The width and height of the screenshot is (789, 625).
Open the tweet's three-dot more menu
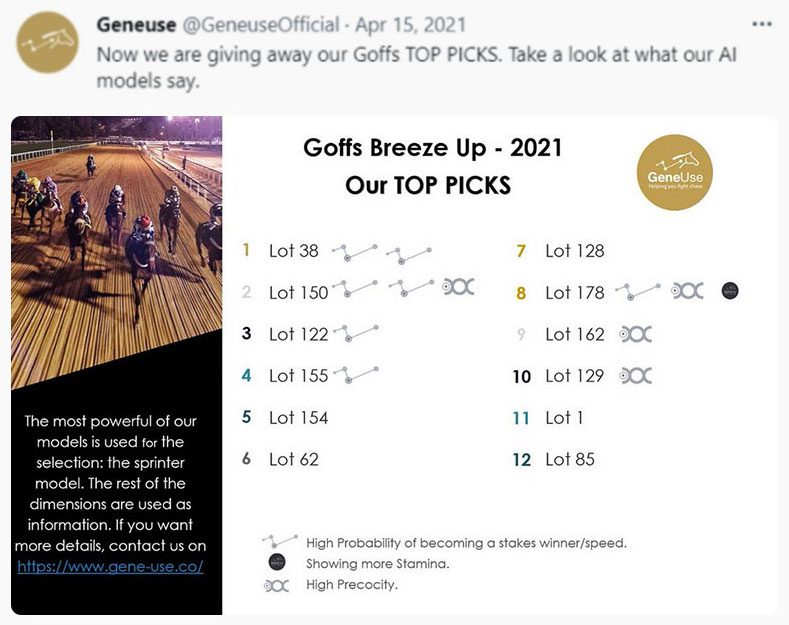tap(762, 24)
